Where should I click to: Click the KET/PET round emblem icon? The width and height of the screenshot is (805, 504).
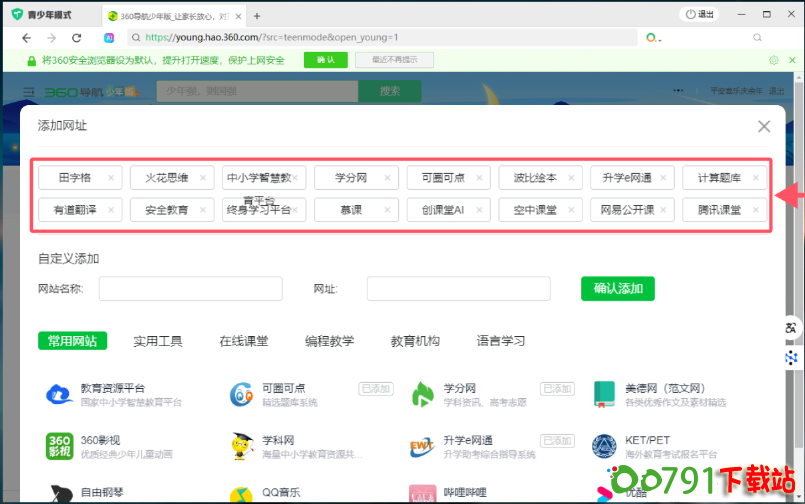[x=604, y=446]
